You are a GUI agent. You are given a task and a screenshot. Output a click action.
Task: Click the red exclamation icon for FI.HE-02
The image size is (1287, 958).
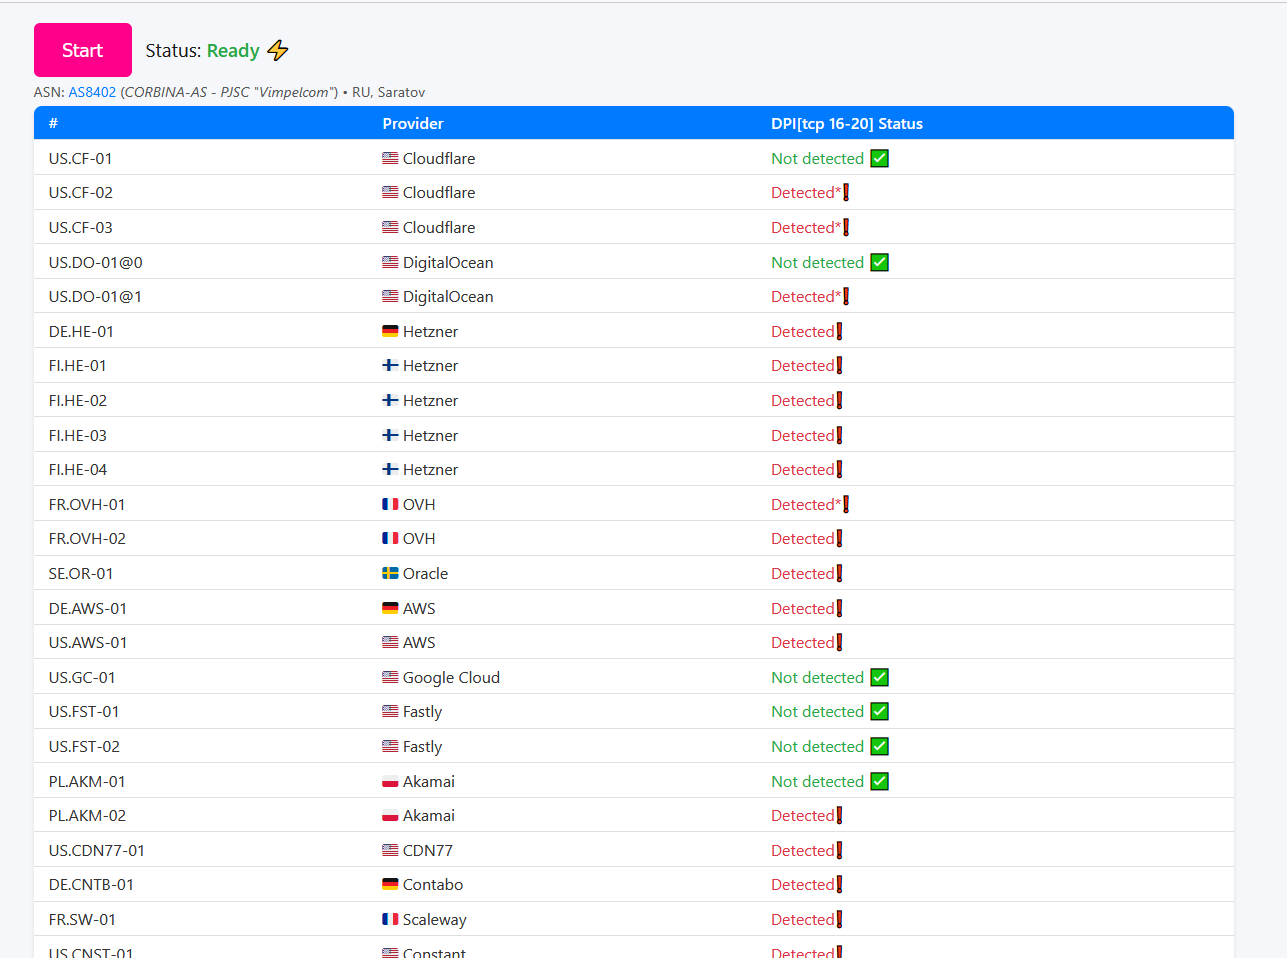point(839,401)
